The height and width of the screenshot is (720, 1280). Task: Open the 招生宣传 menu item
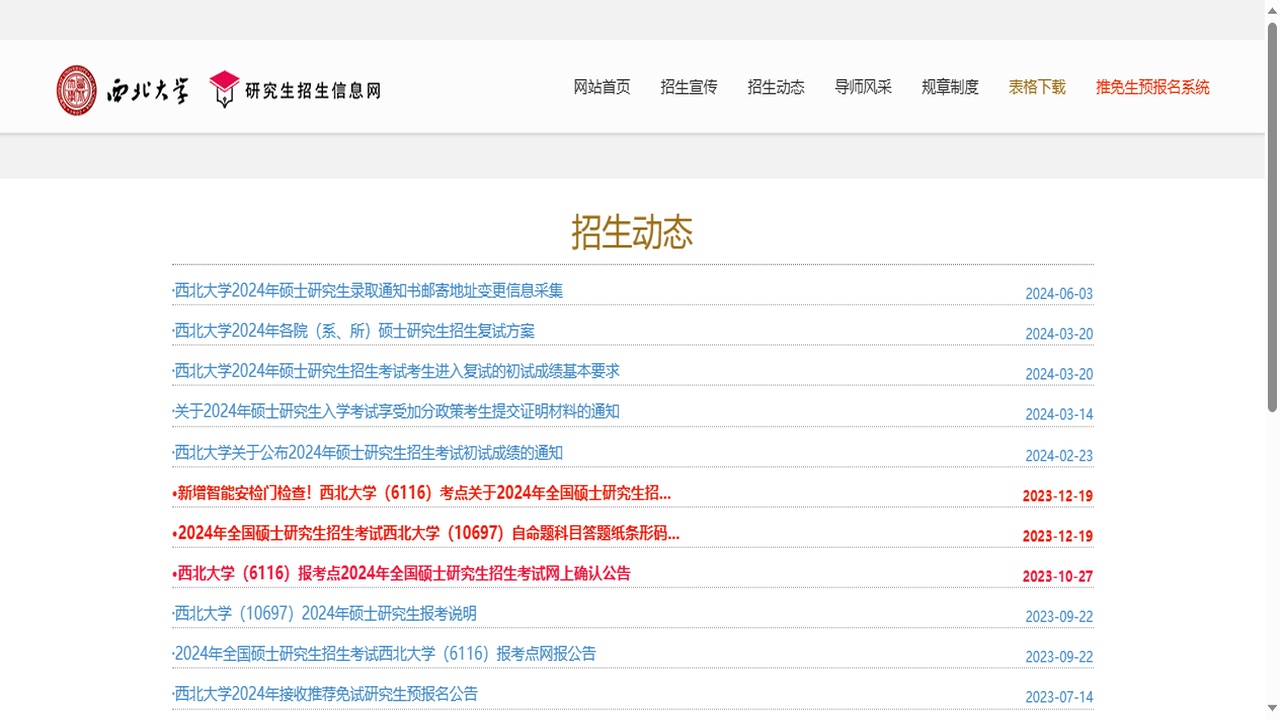pyautogui.click(x=688, y=87)
